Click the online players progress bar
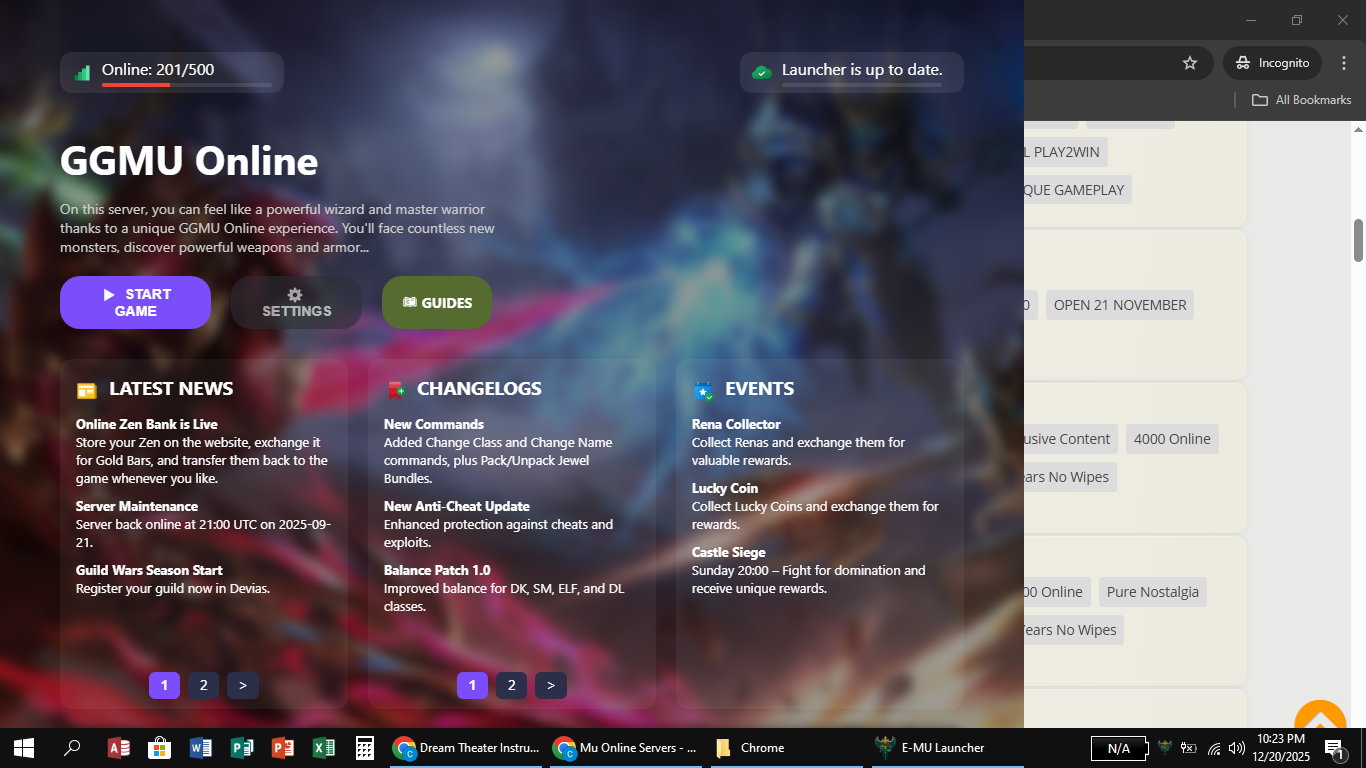 point(186,85)
